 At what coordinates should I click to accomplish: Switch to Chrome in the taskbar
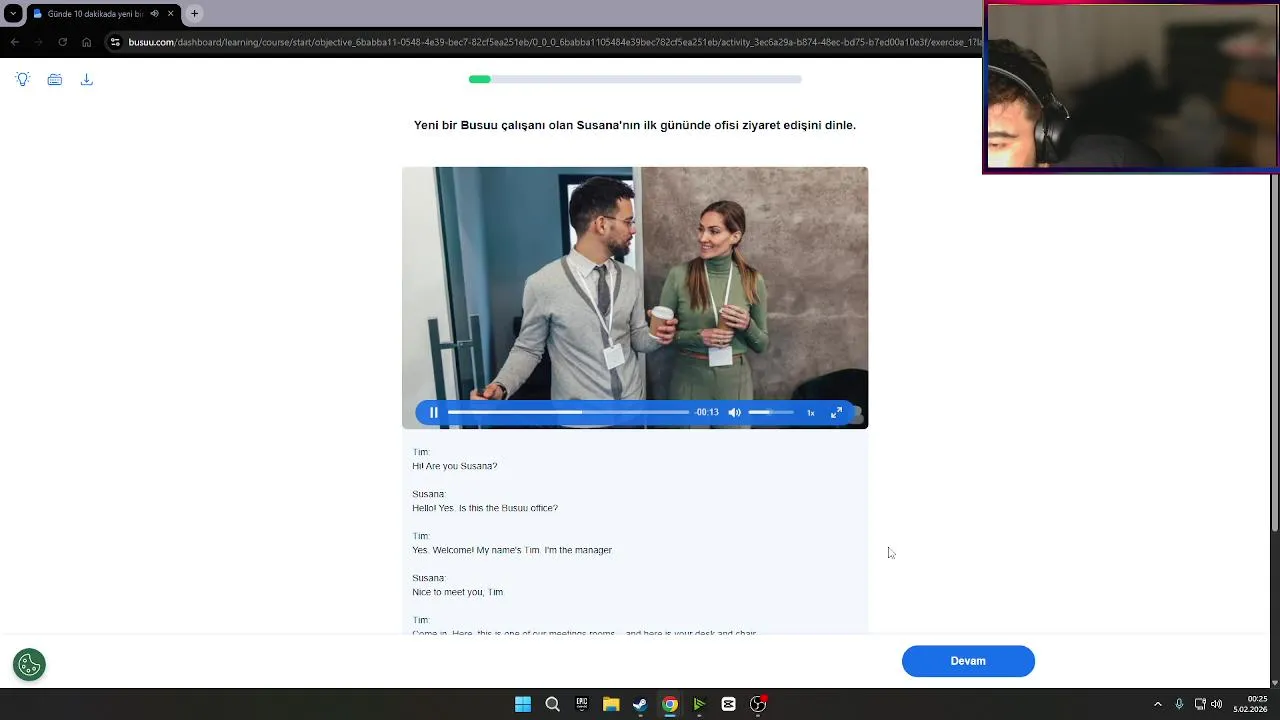670,704
